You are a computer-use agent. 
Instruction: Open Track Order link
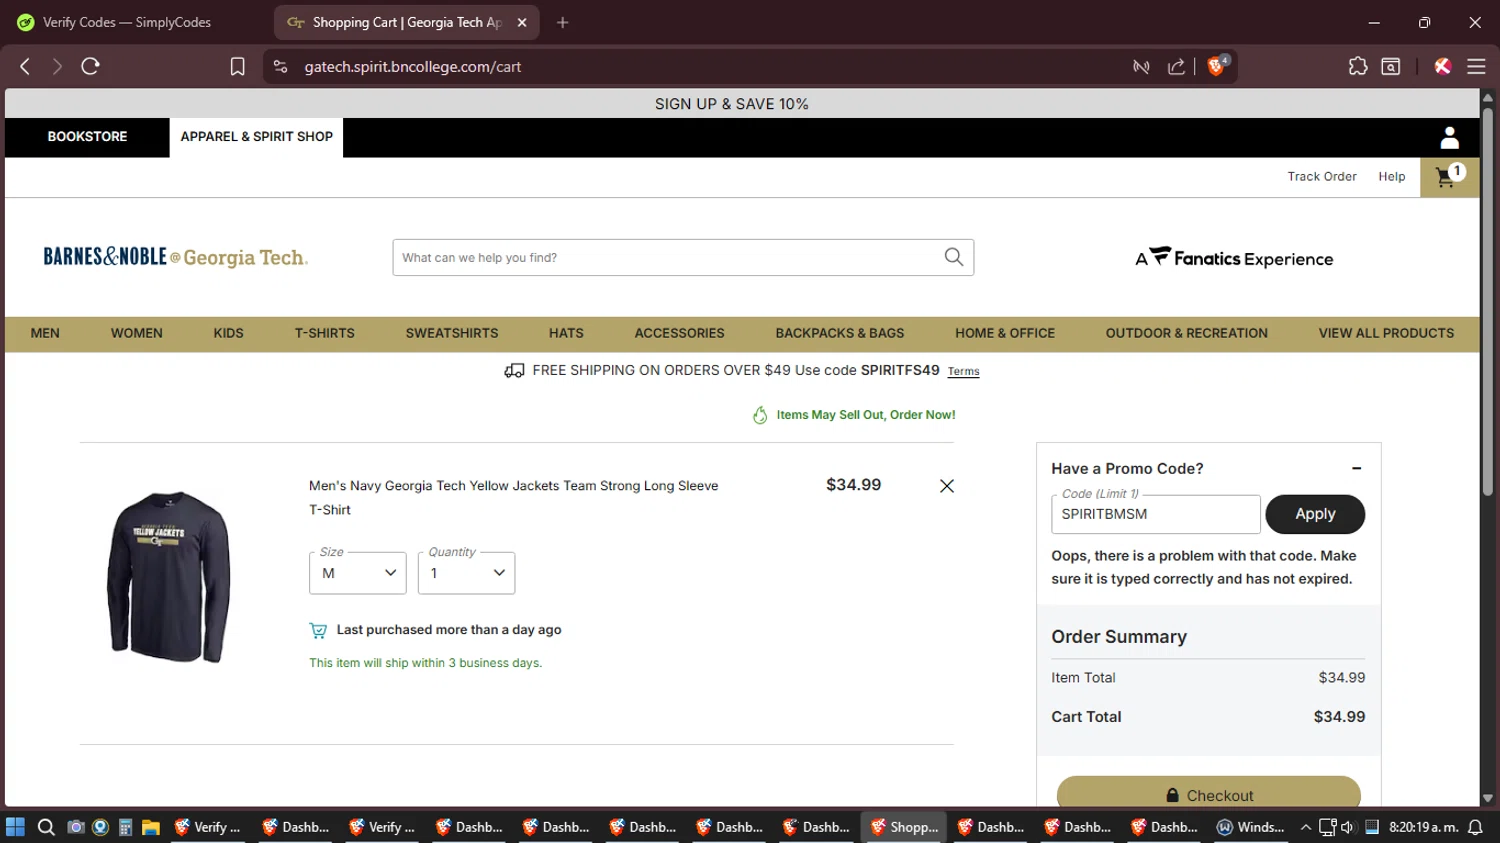click(x=1322, y=177)
